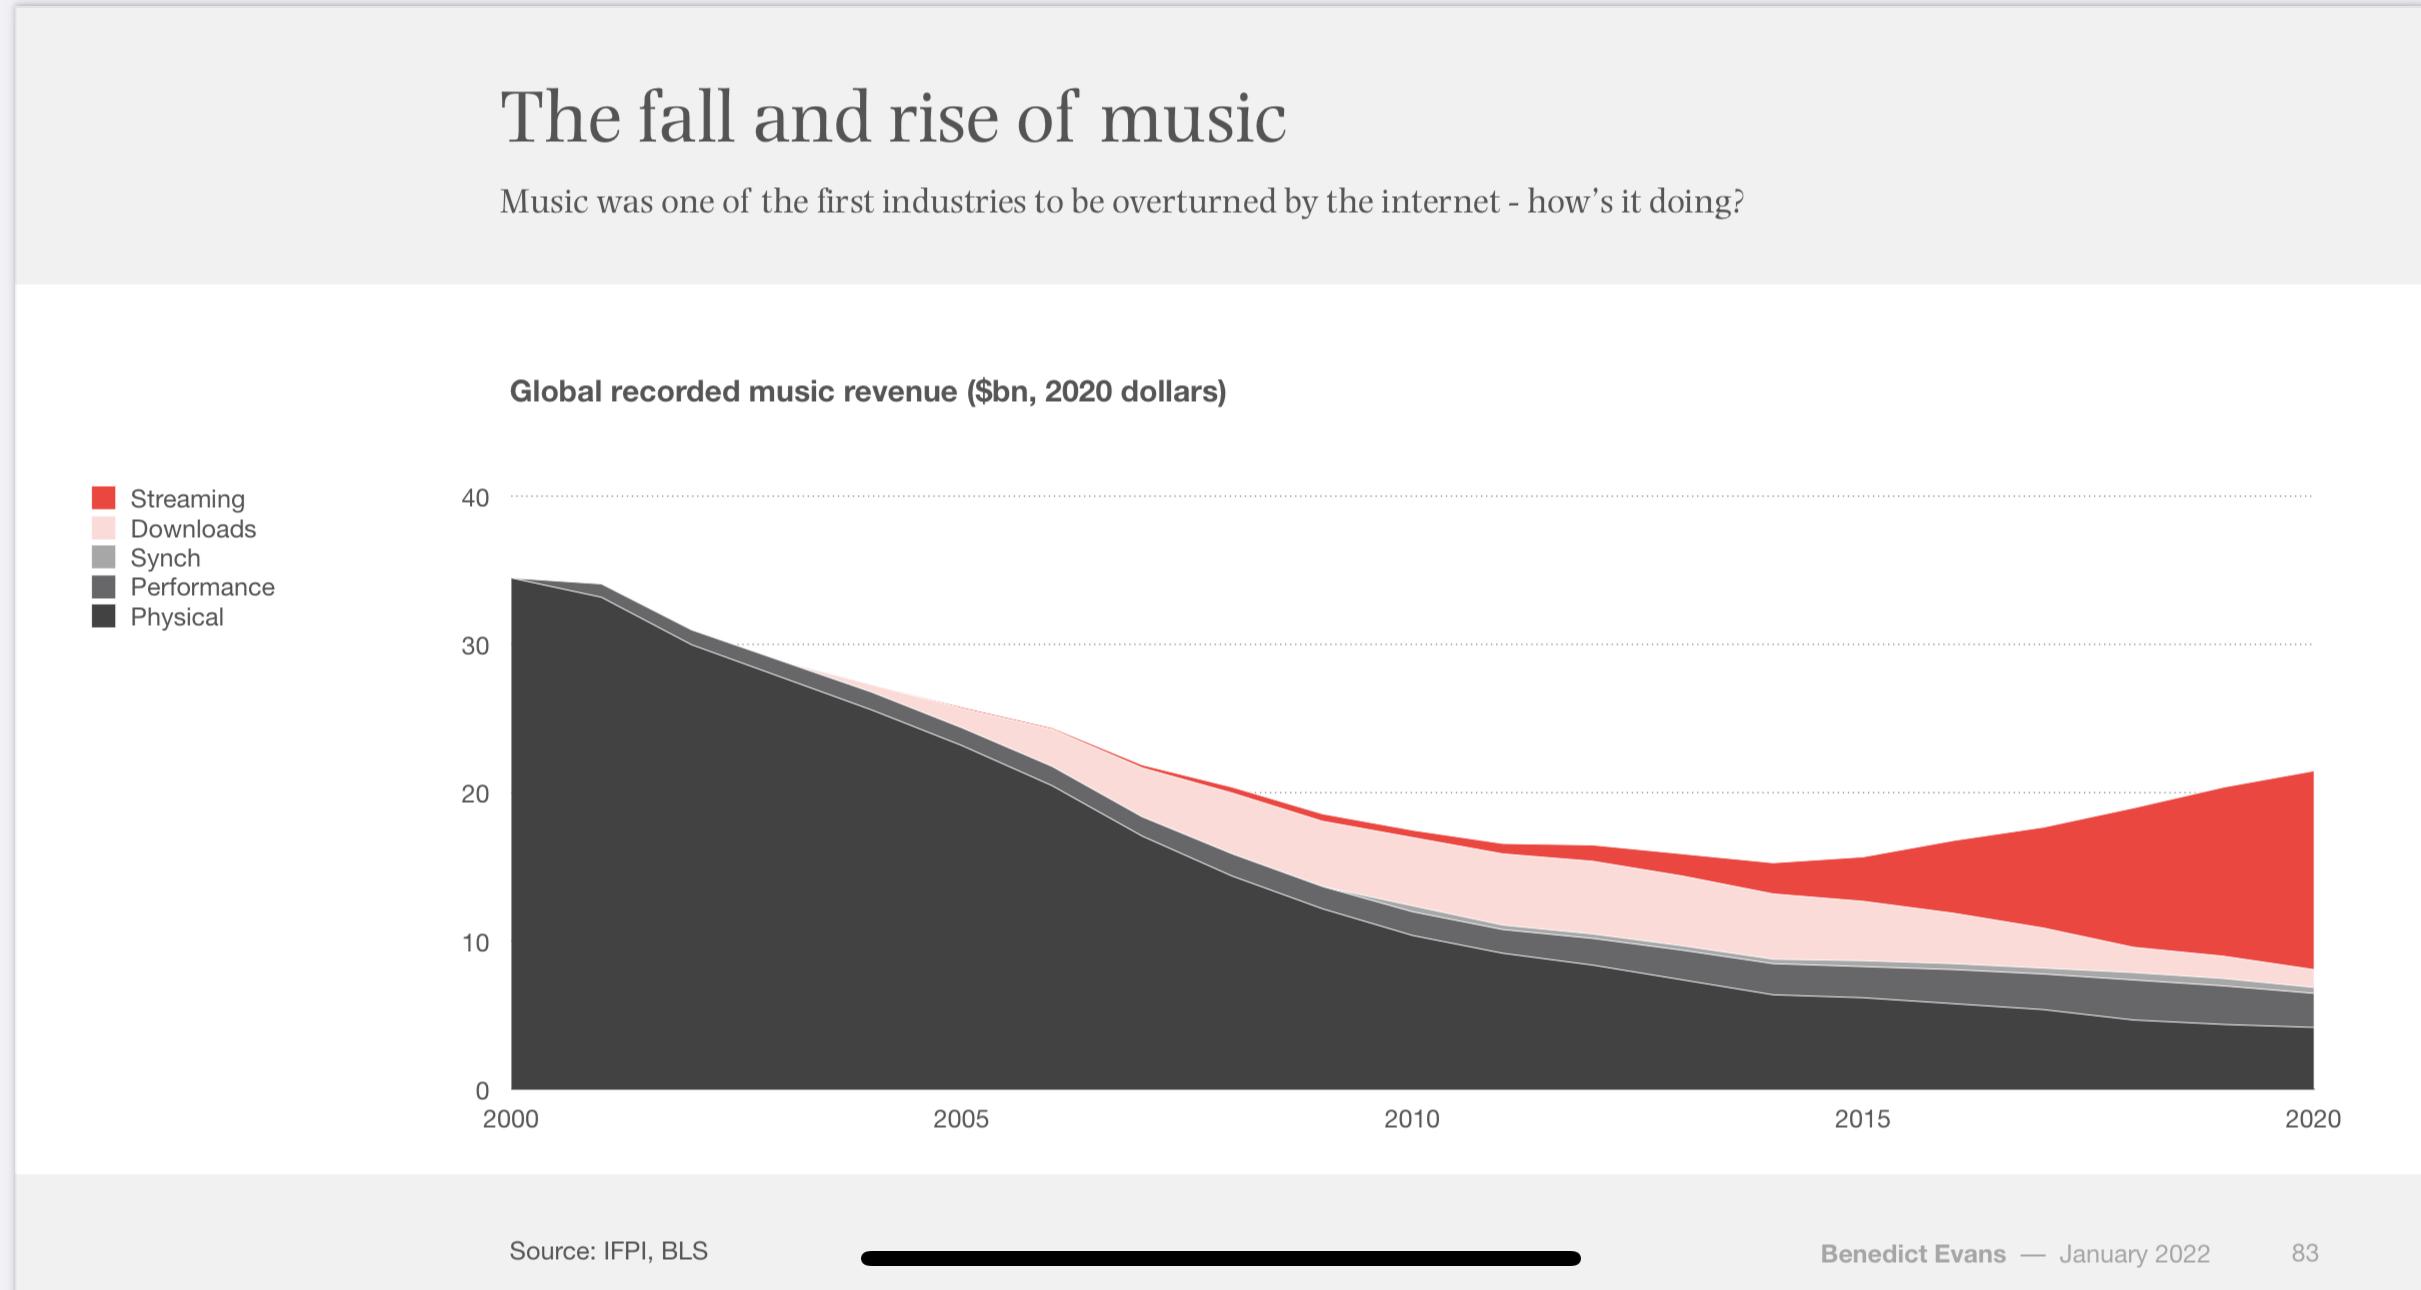The height and width of the screenshot is (1290, 2421).
Task: Click the 2015 label on the x-axis
Action: pos(1862,1119)
